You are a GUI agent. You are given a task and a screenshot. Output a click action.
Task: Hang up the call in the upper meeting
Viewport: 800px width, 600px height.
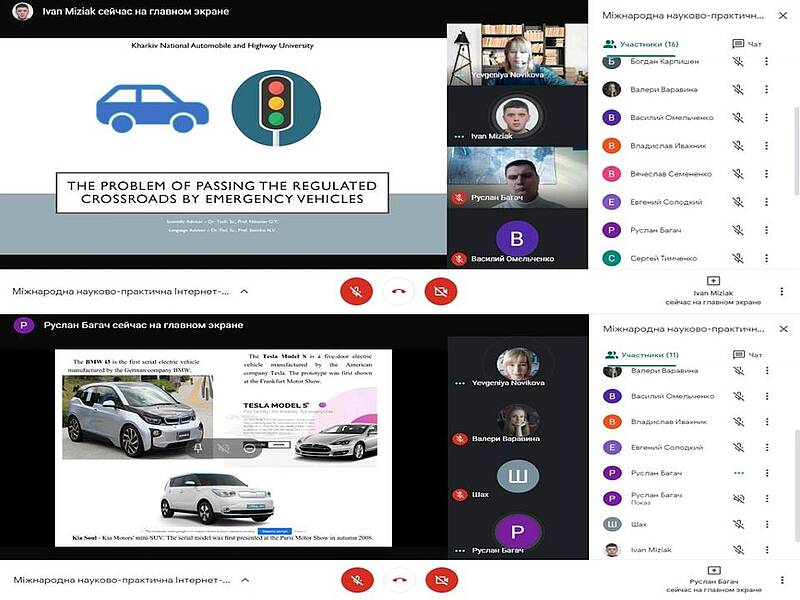[398, 292]
